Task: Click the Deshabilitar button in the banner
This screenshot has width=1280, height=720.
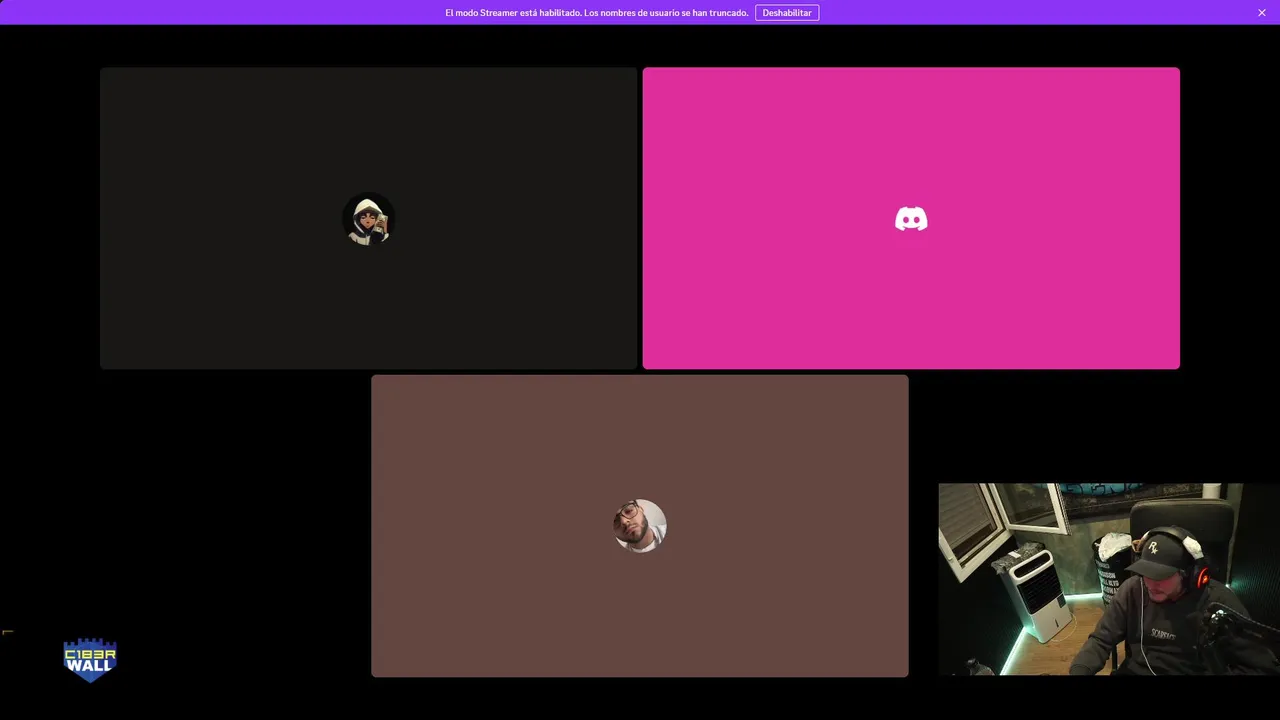Action: [x=787, y=13]
